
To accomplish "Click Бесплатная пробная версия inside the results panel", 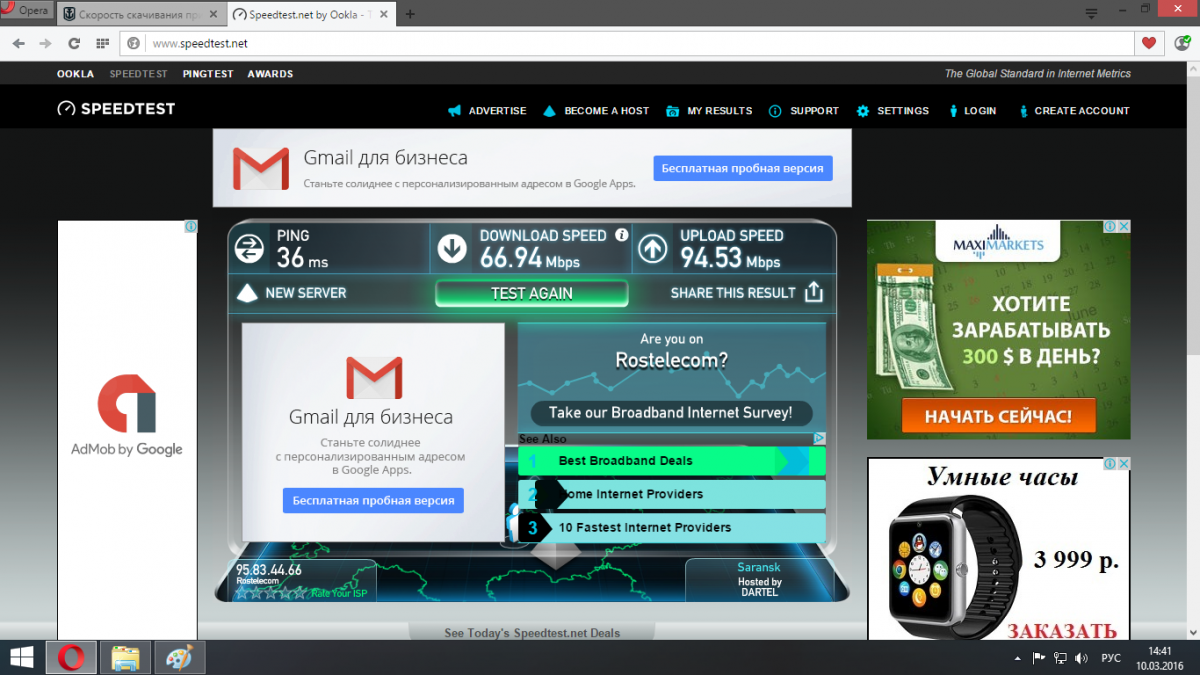I will click(x=373, y=500).
